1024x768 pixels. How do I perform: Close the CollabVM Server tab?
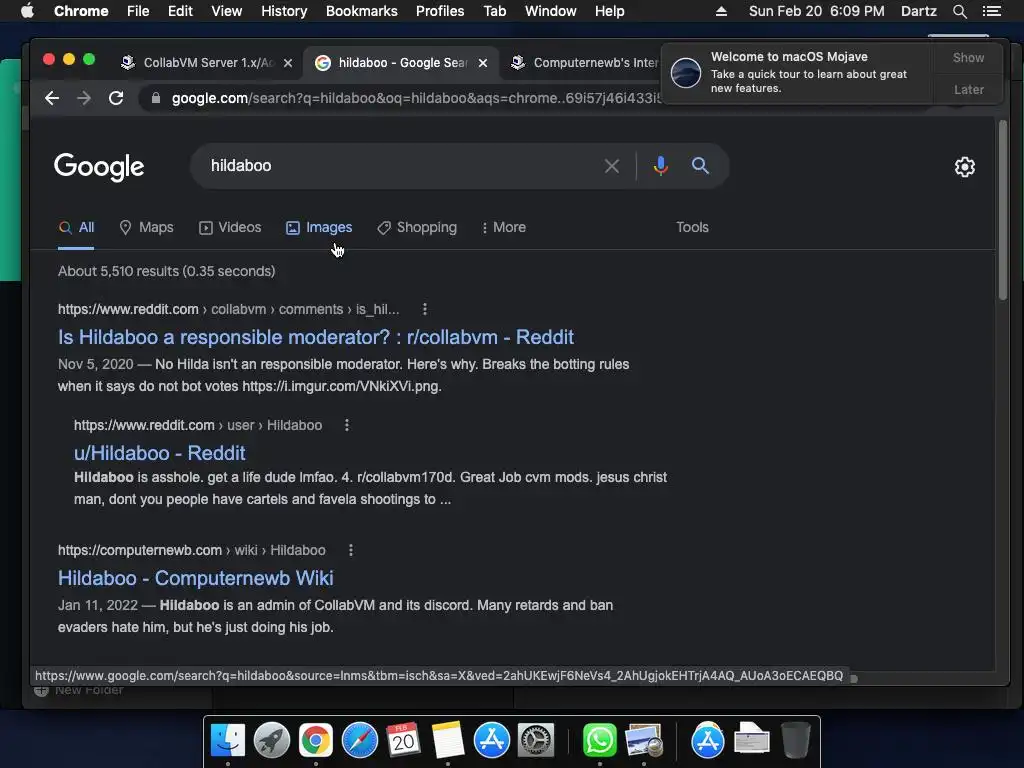[288, 63]
